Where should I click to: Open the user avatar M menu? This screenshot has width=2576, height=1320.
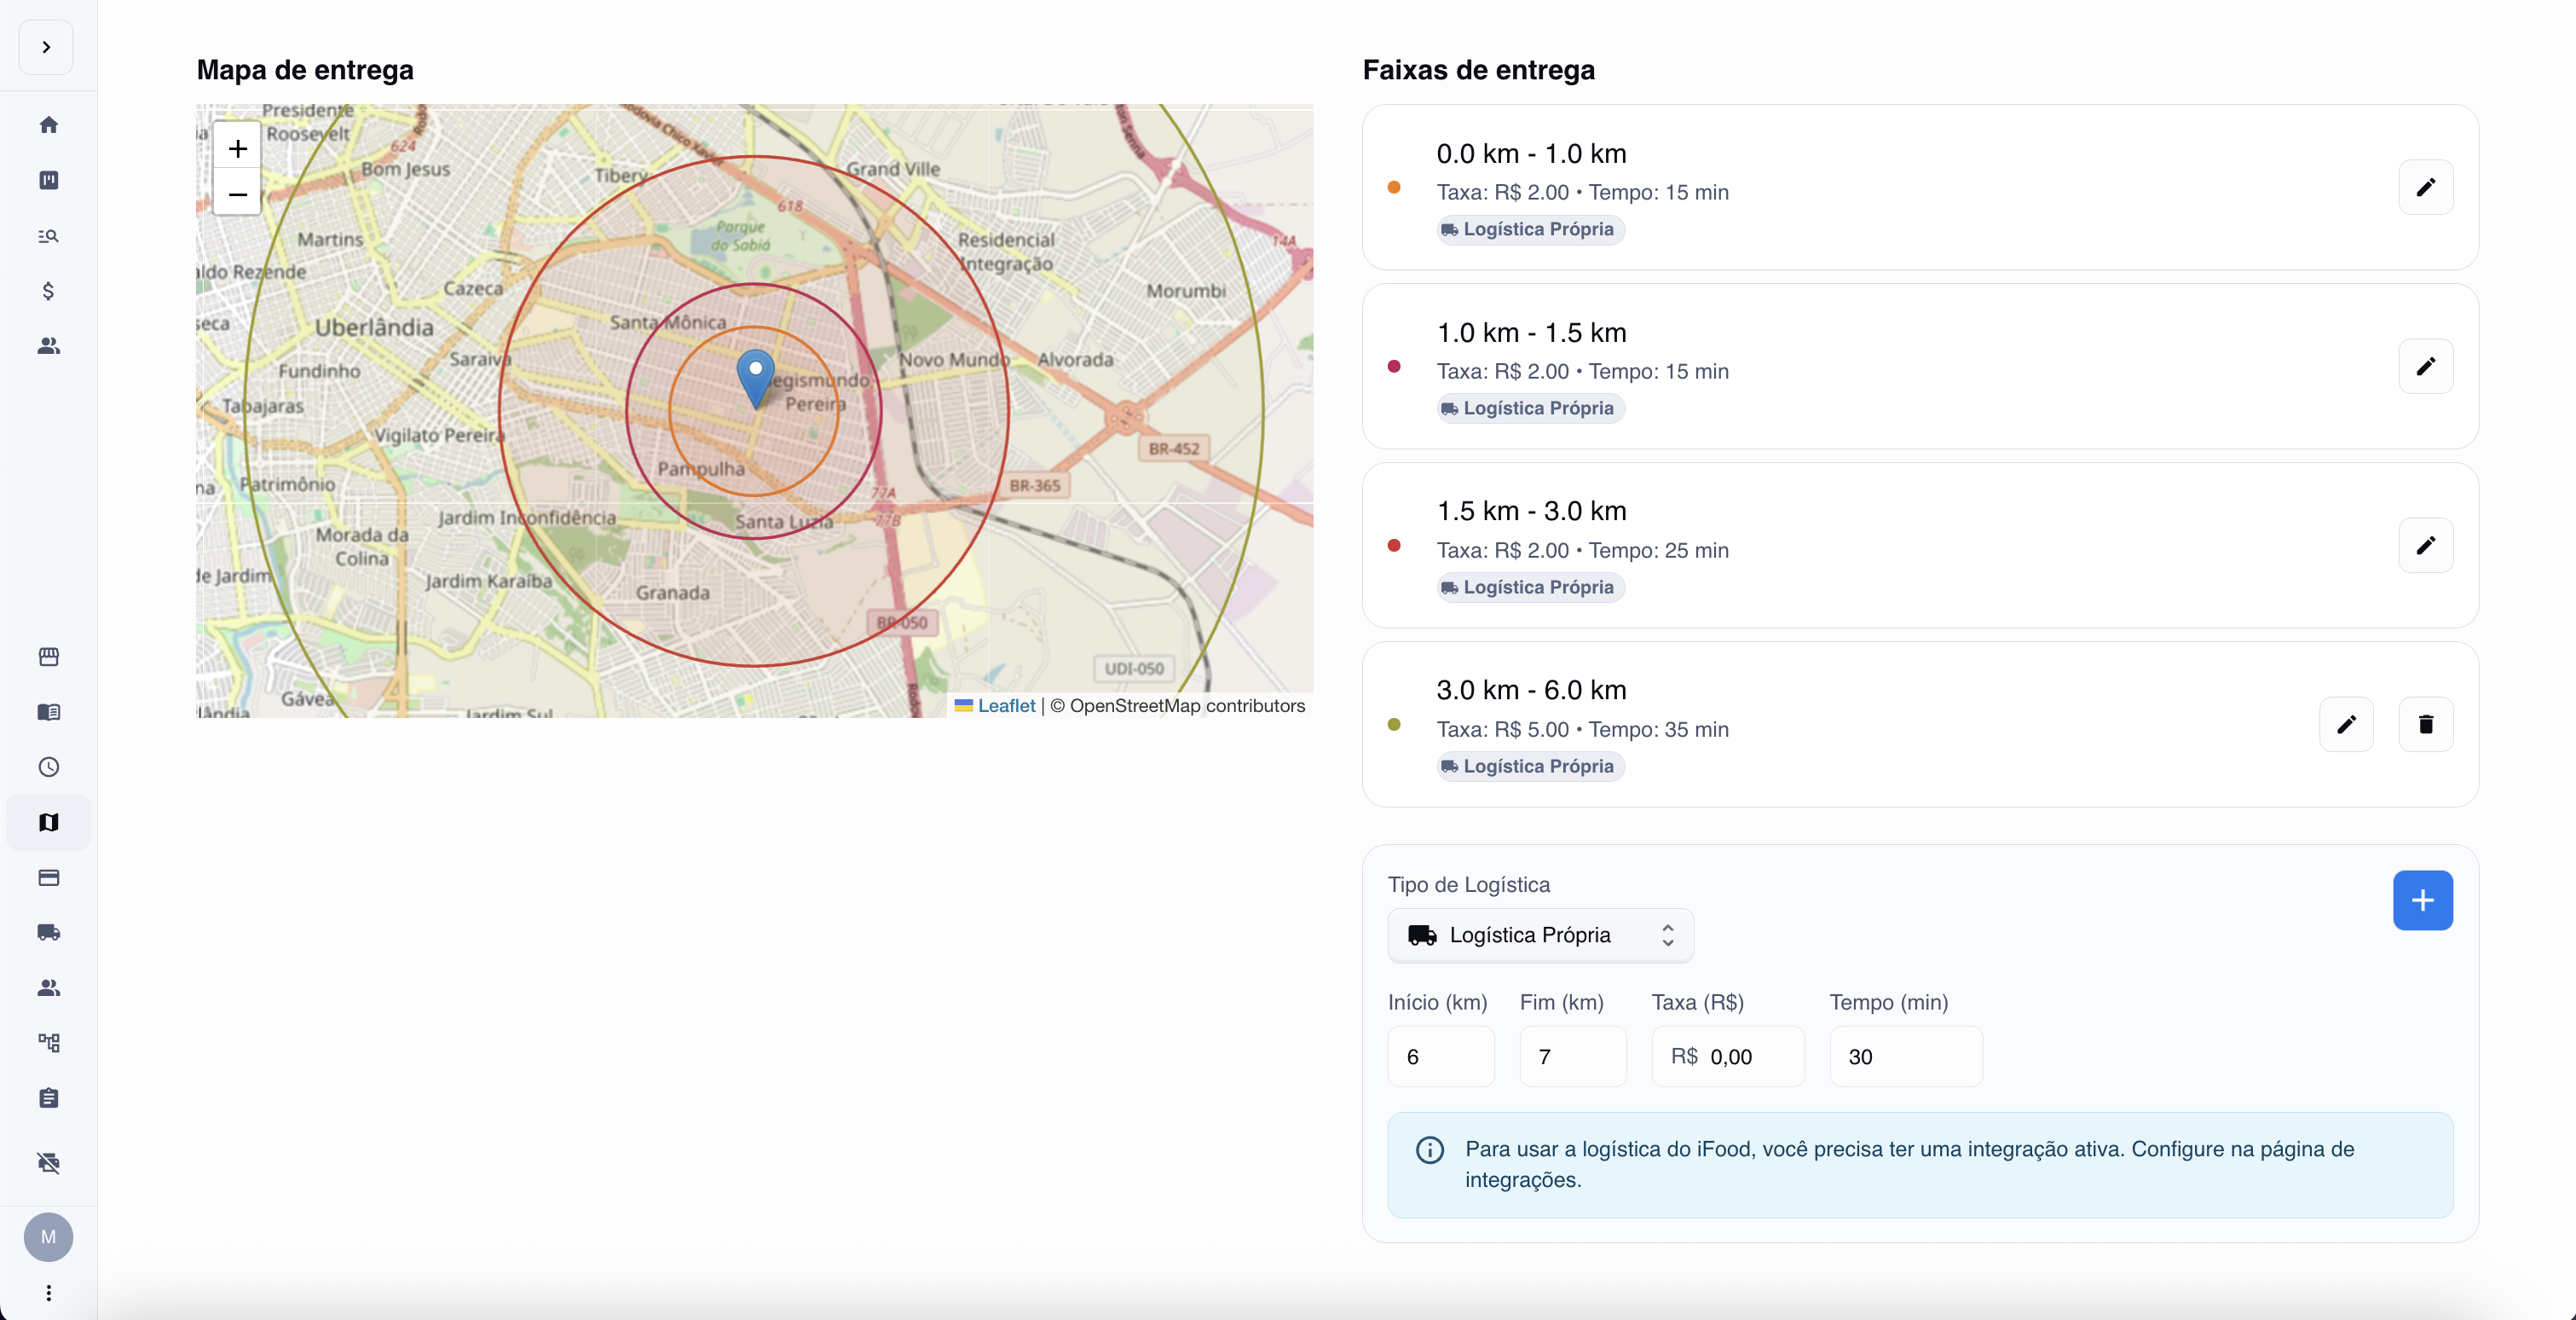click(x=48, y=1237)
